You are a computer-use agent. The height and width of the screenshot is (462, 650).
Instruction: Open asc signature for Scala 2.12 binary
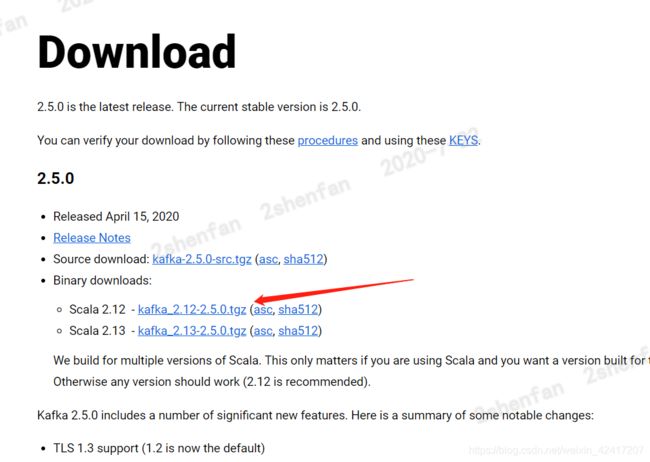263,309
